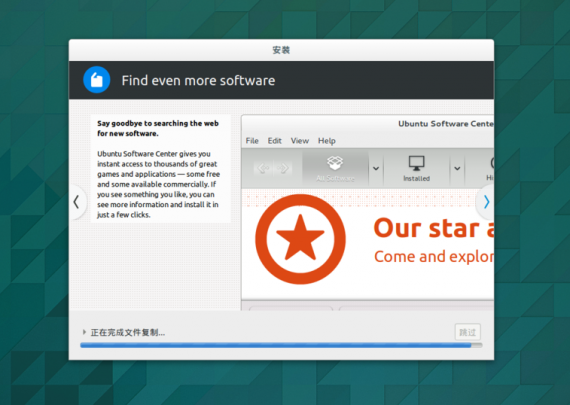The height and width of the screenshot is (405, 570).
Task: Open the View menu
Action: 300,141
